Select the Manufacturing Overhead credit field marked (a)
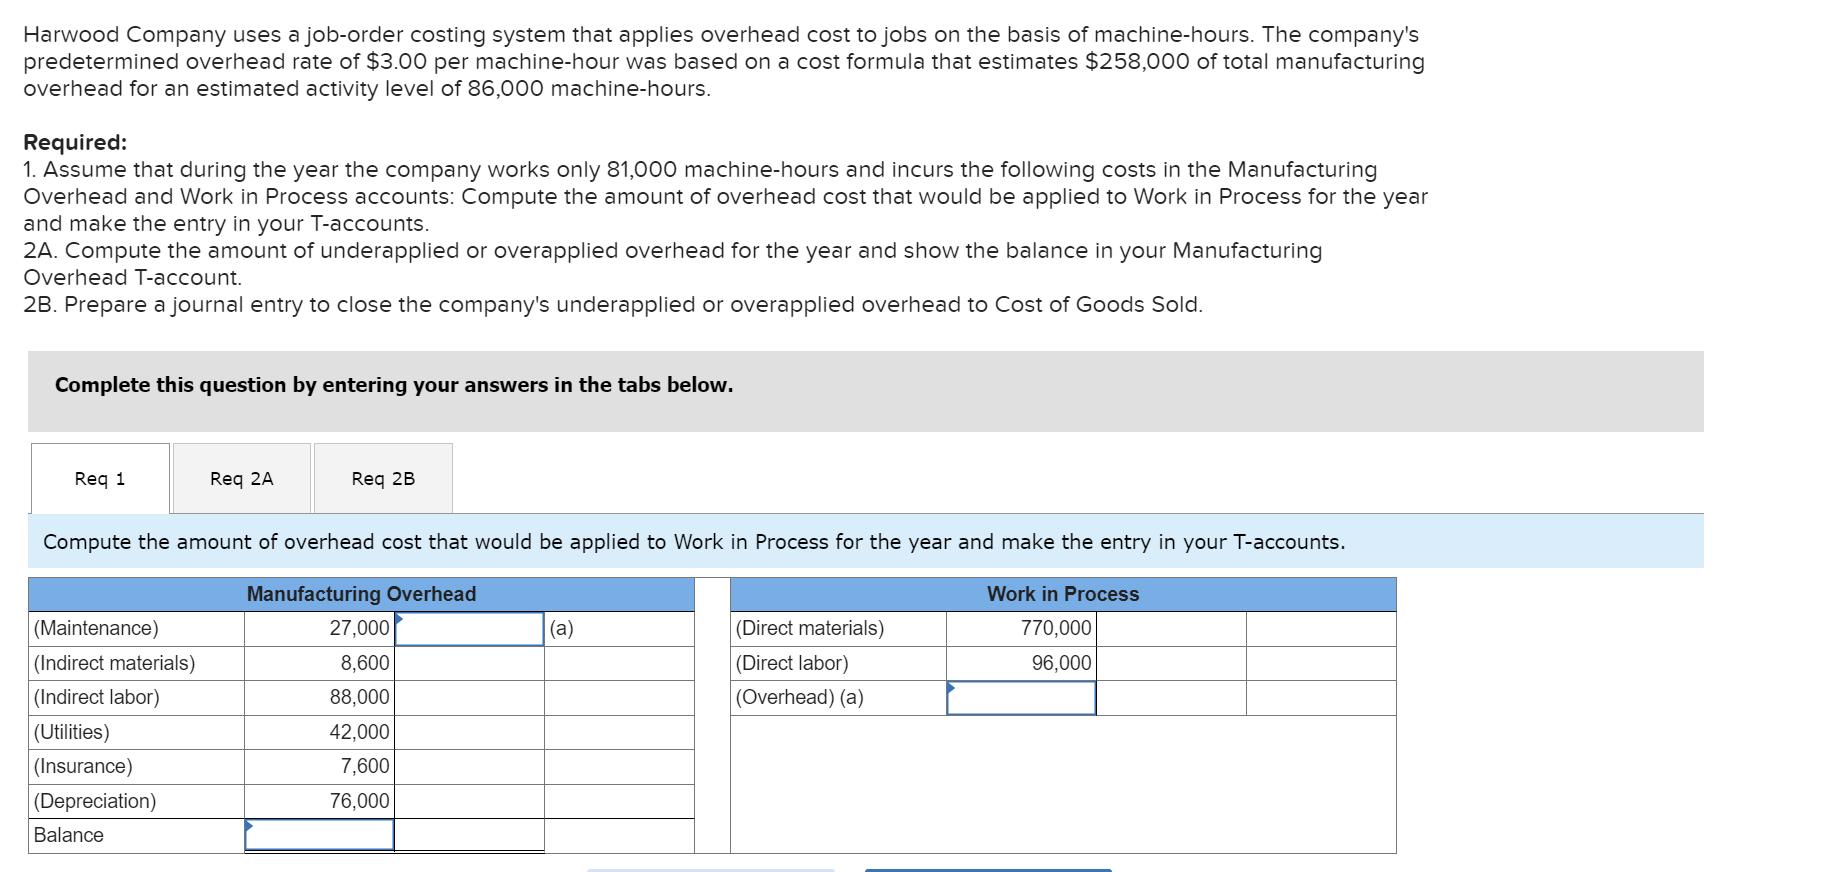Screen dimensions: 1838x872 (469, 629)
